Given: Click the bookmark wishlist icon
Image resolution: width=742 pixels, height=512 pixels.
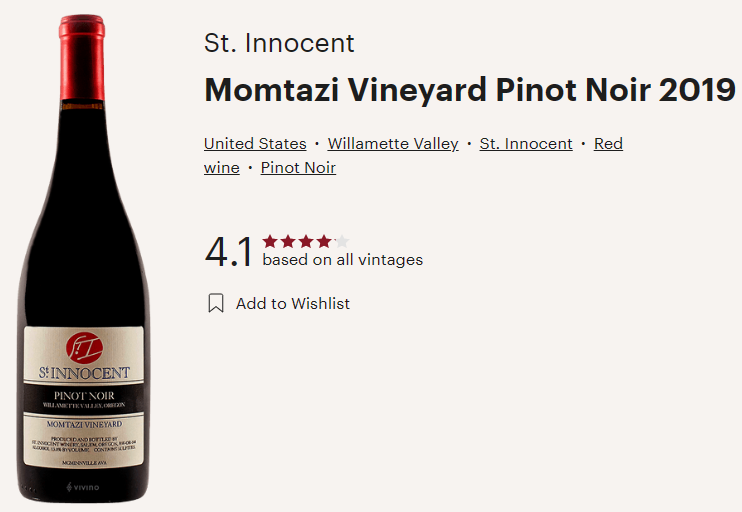Looking at the screenshot, I should (x=216, y=303).
